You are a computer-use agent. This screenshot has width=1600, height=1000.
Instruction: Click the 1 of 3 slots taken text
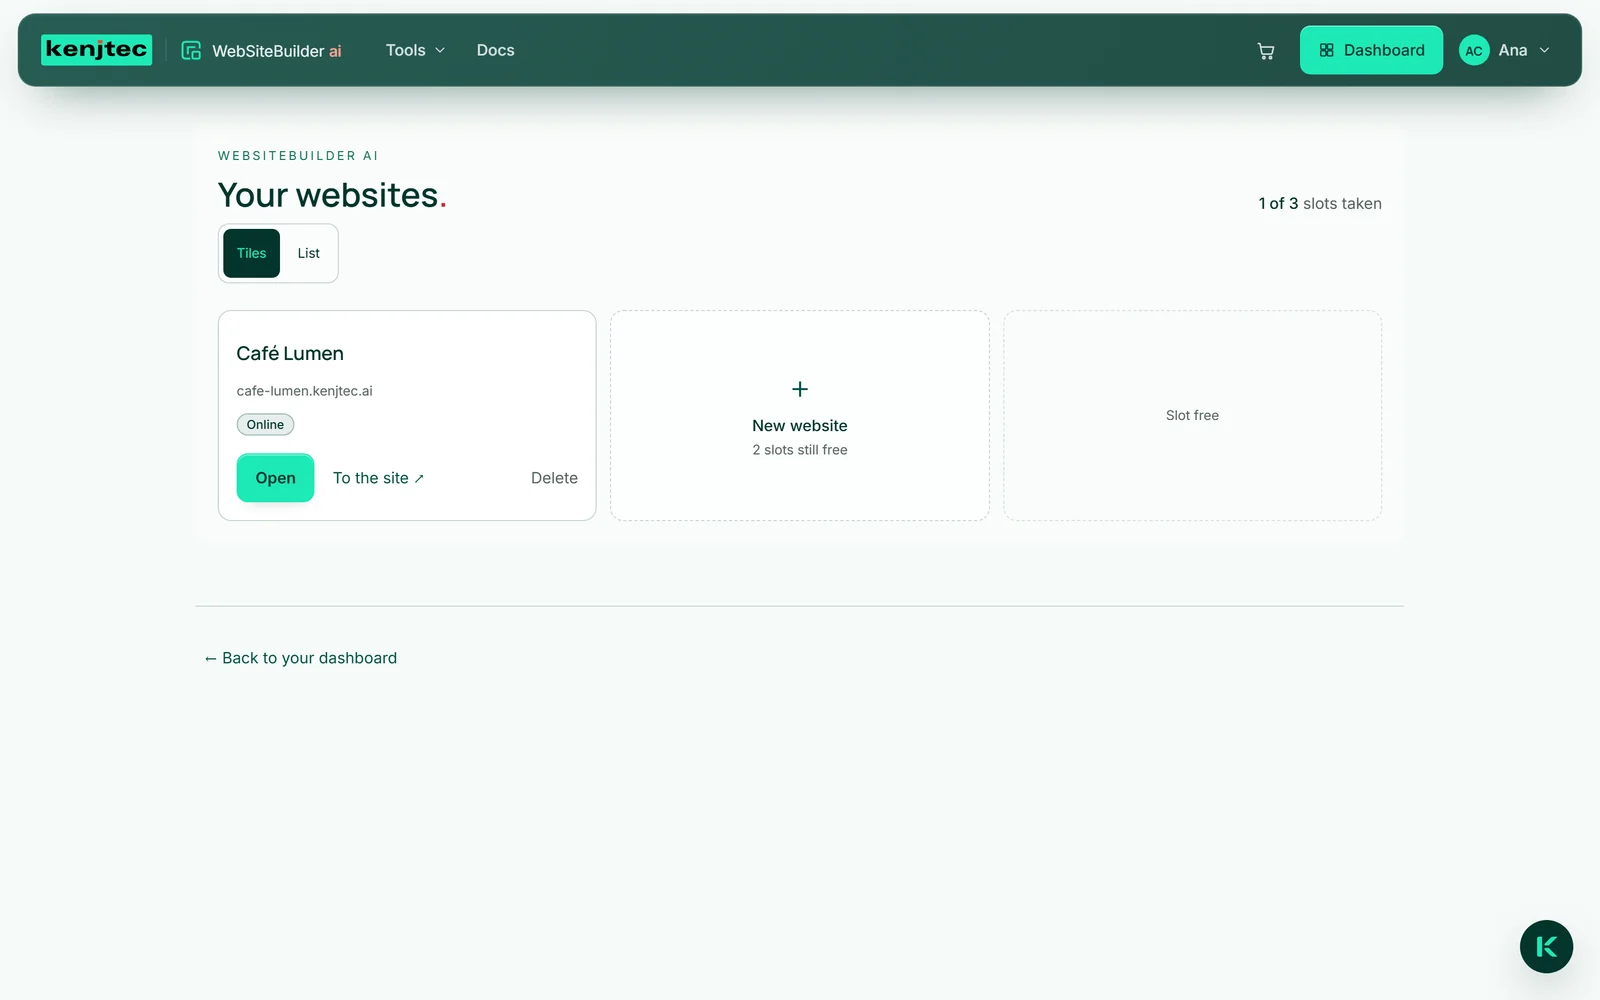[x=1320, y=203]
